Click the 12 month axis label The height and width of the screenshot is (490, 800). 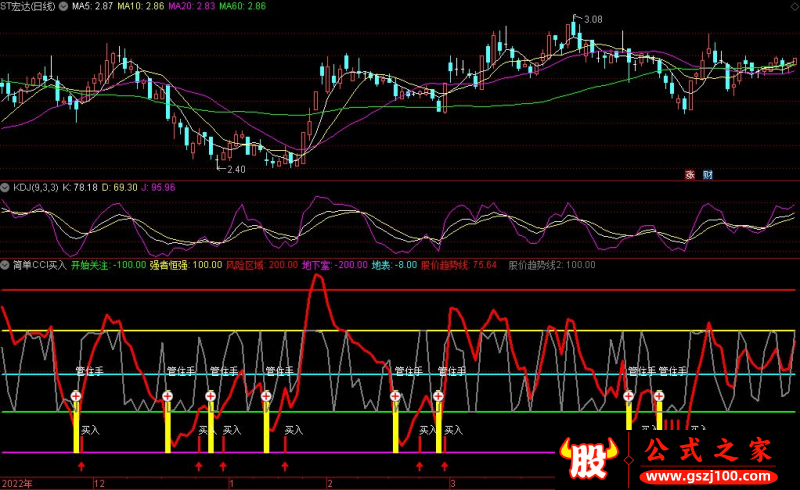[x=99, y=483]
